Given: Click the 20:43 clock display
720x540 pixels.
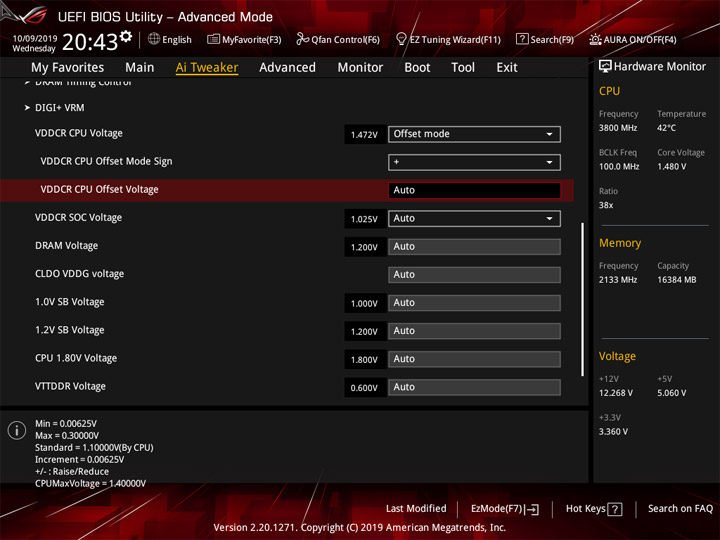Looking at the screenshot, I should (x=90, y=42).
